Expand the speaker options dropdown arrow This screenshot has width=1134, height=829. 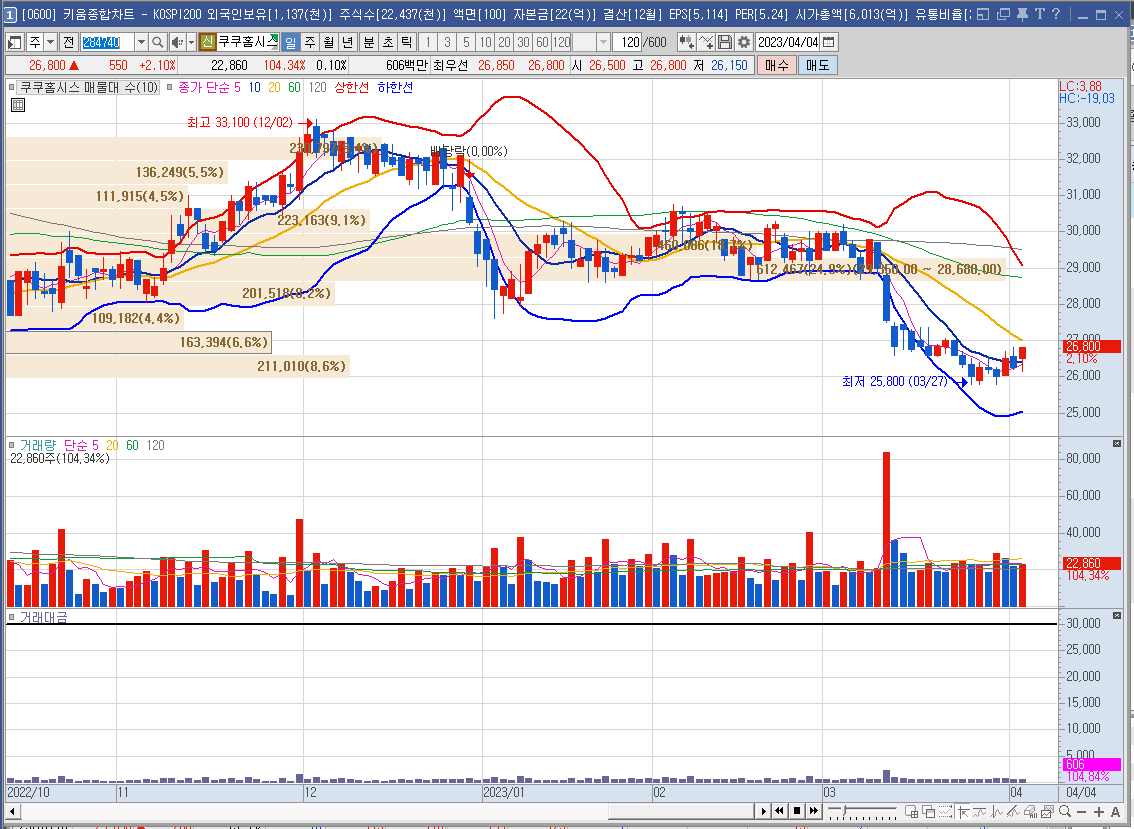tap(192, 43)
